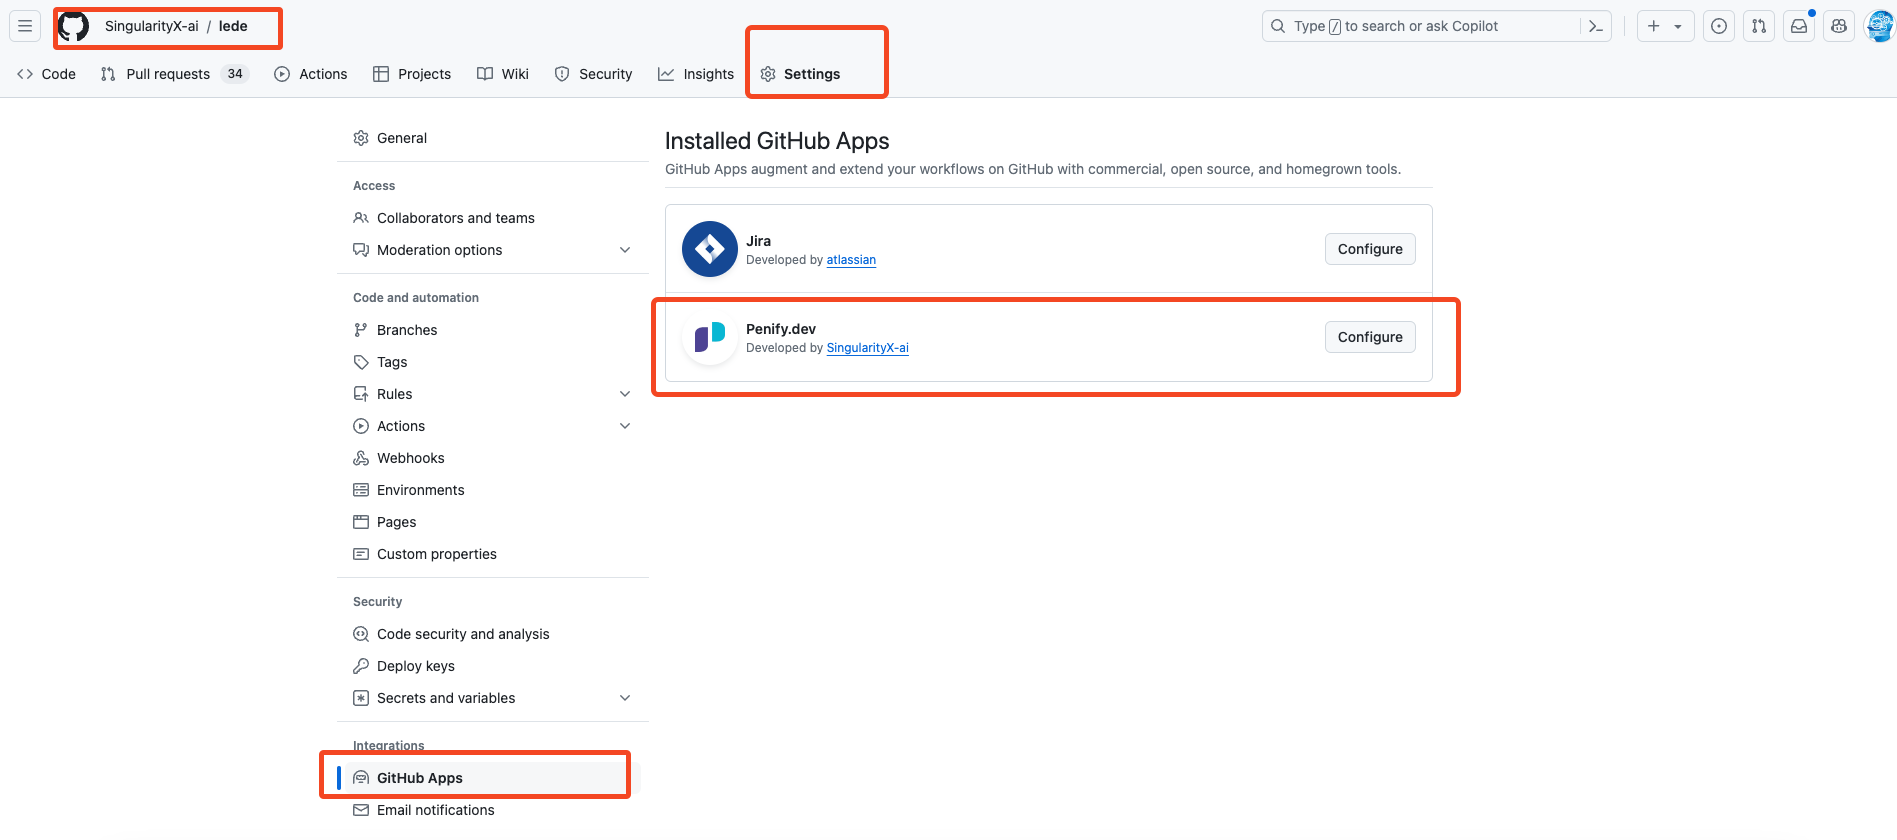Open the atlassian developer link
Image resolution: width=1897 pixels, height=840 pixels.
[x=851, y=260]
